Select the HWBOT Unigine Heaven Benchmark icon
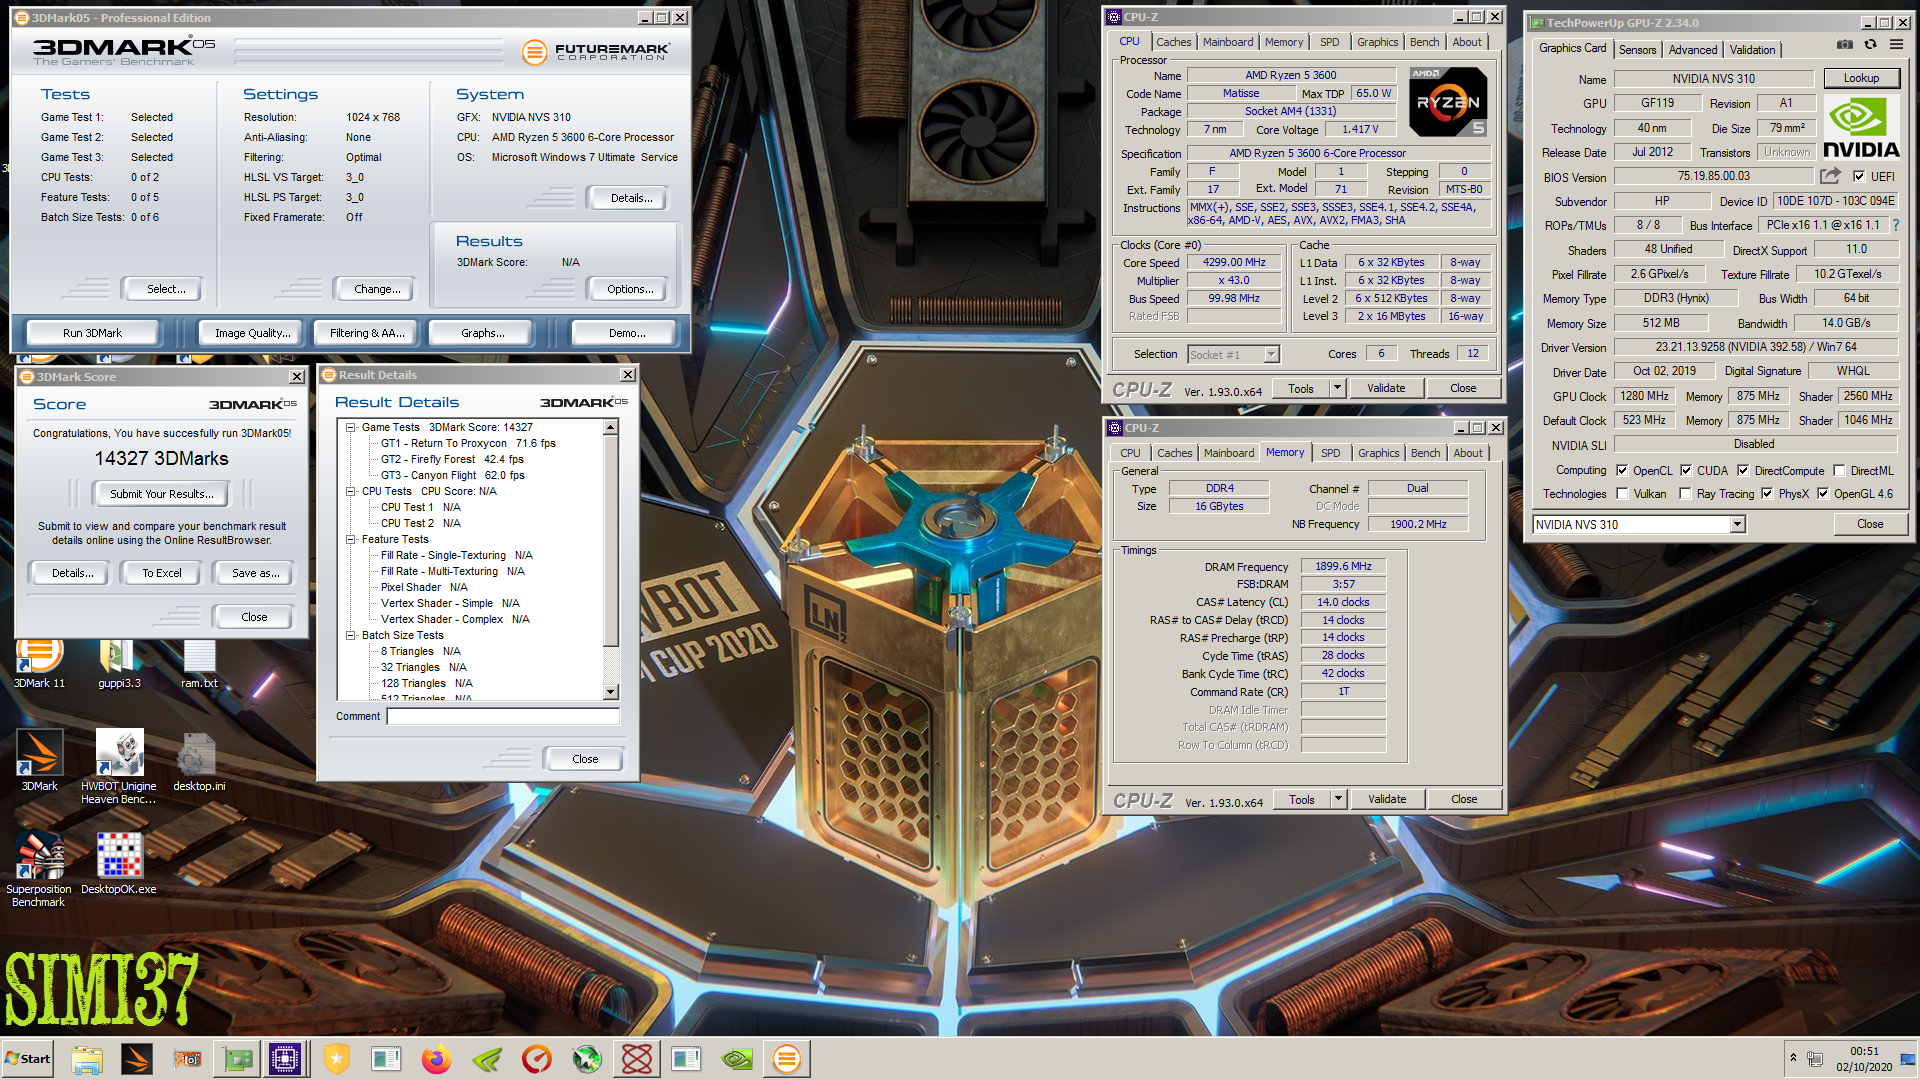Viewport: 1920px width, 1080px height. [x=119, y=766]
